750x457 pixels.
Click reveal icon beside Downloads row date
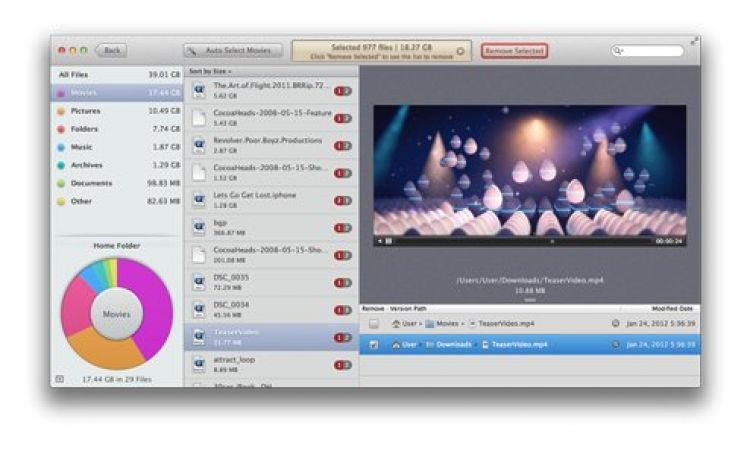(616, 344)
